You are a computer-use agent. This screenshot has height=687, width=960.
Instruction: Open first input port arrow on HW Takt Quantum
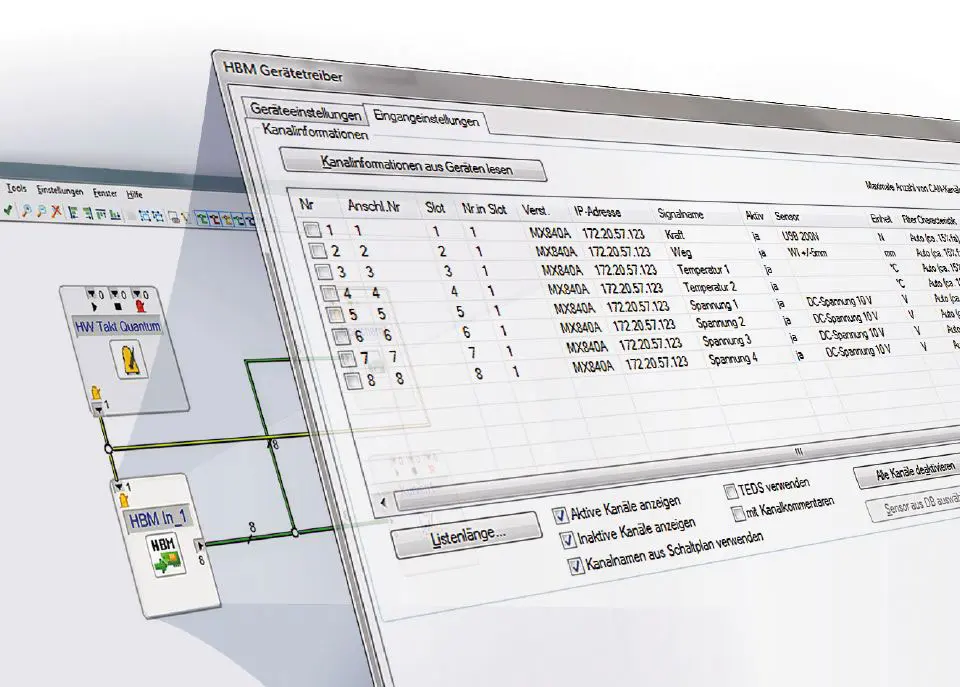pos(91,295)
